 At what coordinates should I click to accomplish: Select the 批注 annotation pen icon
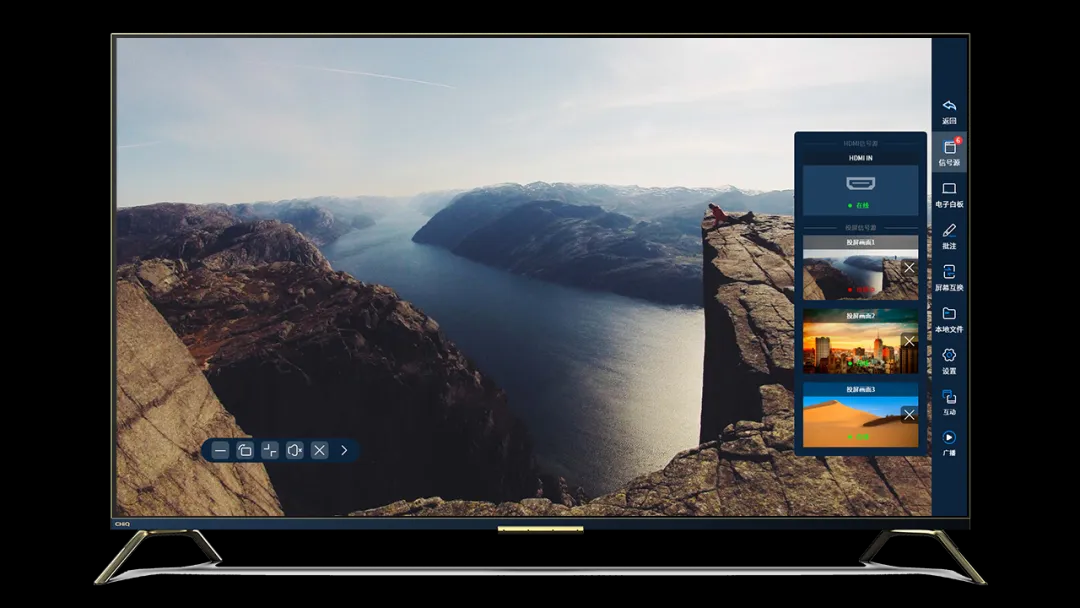(949, 230)
